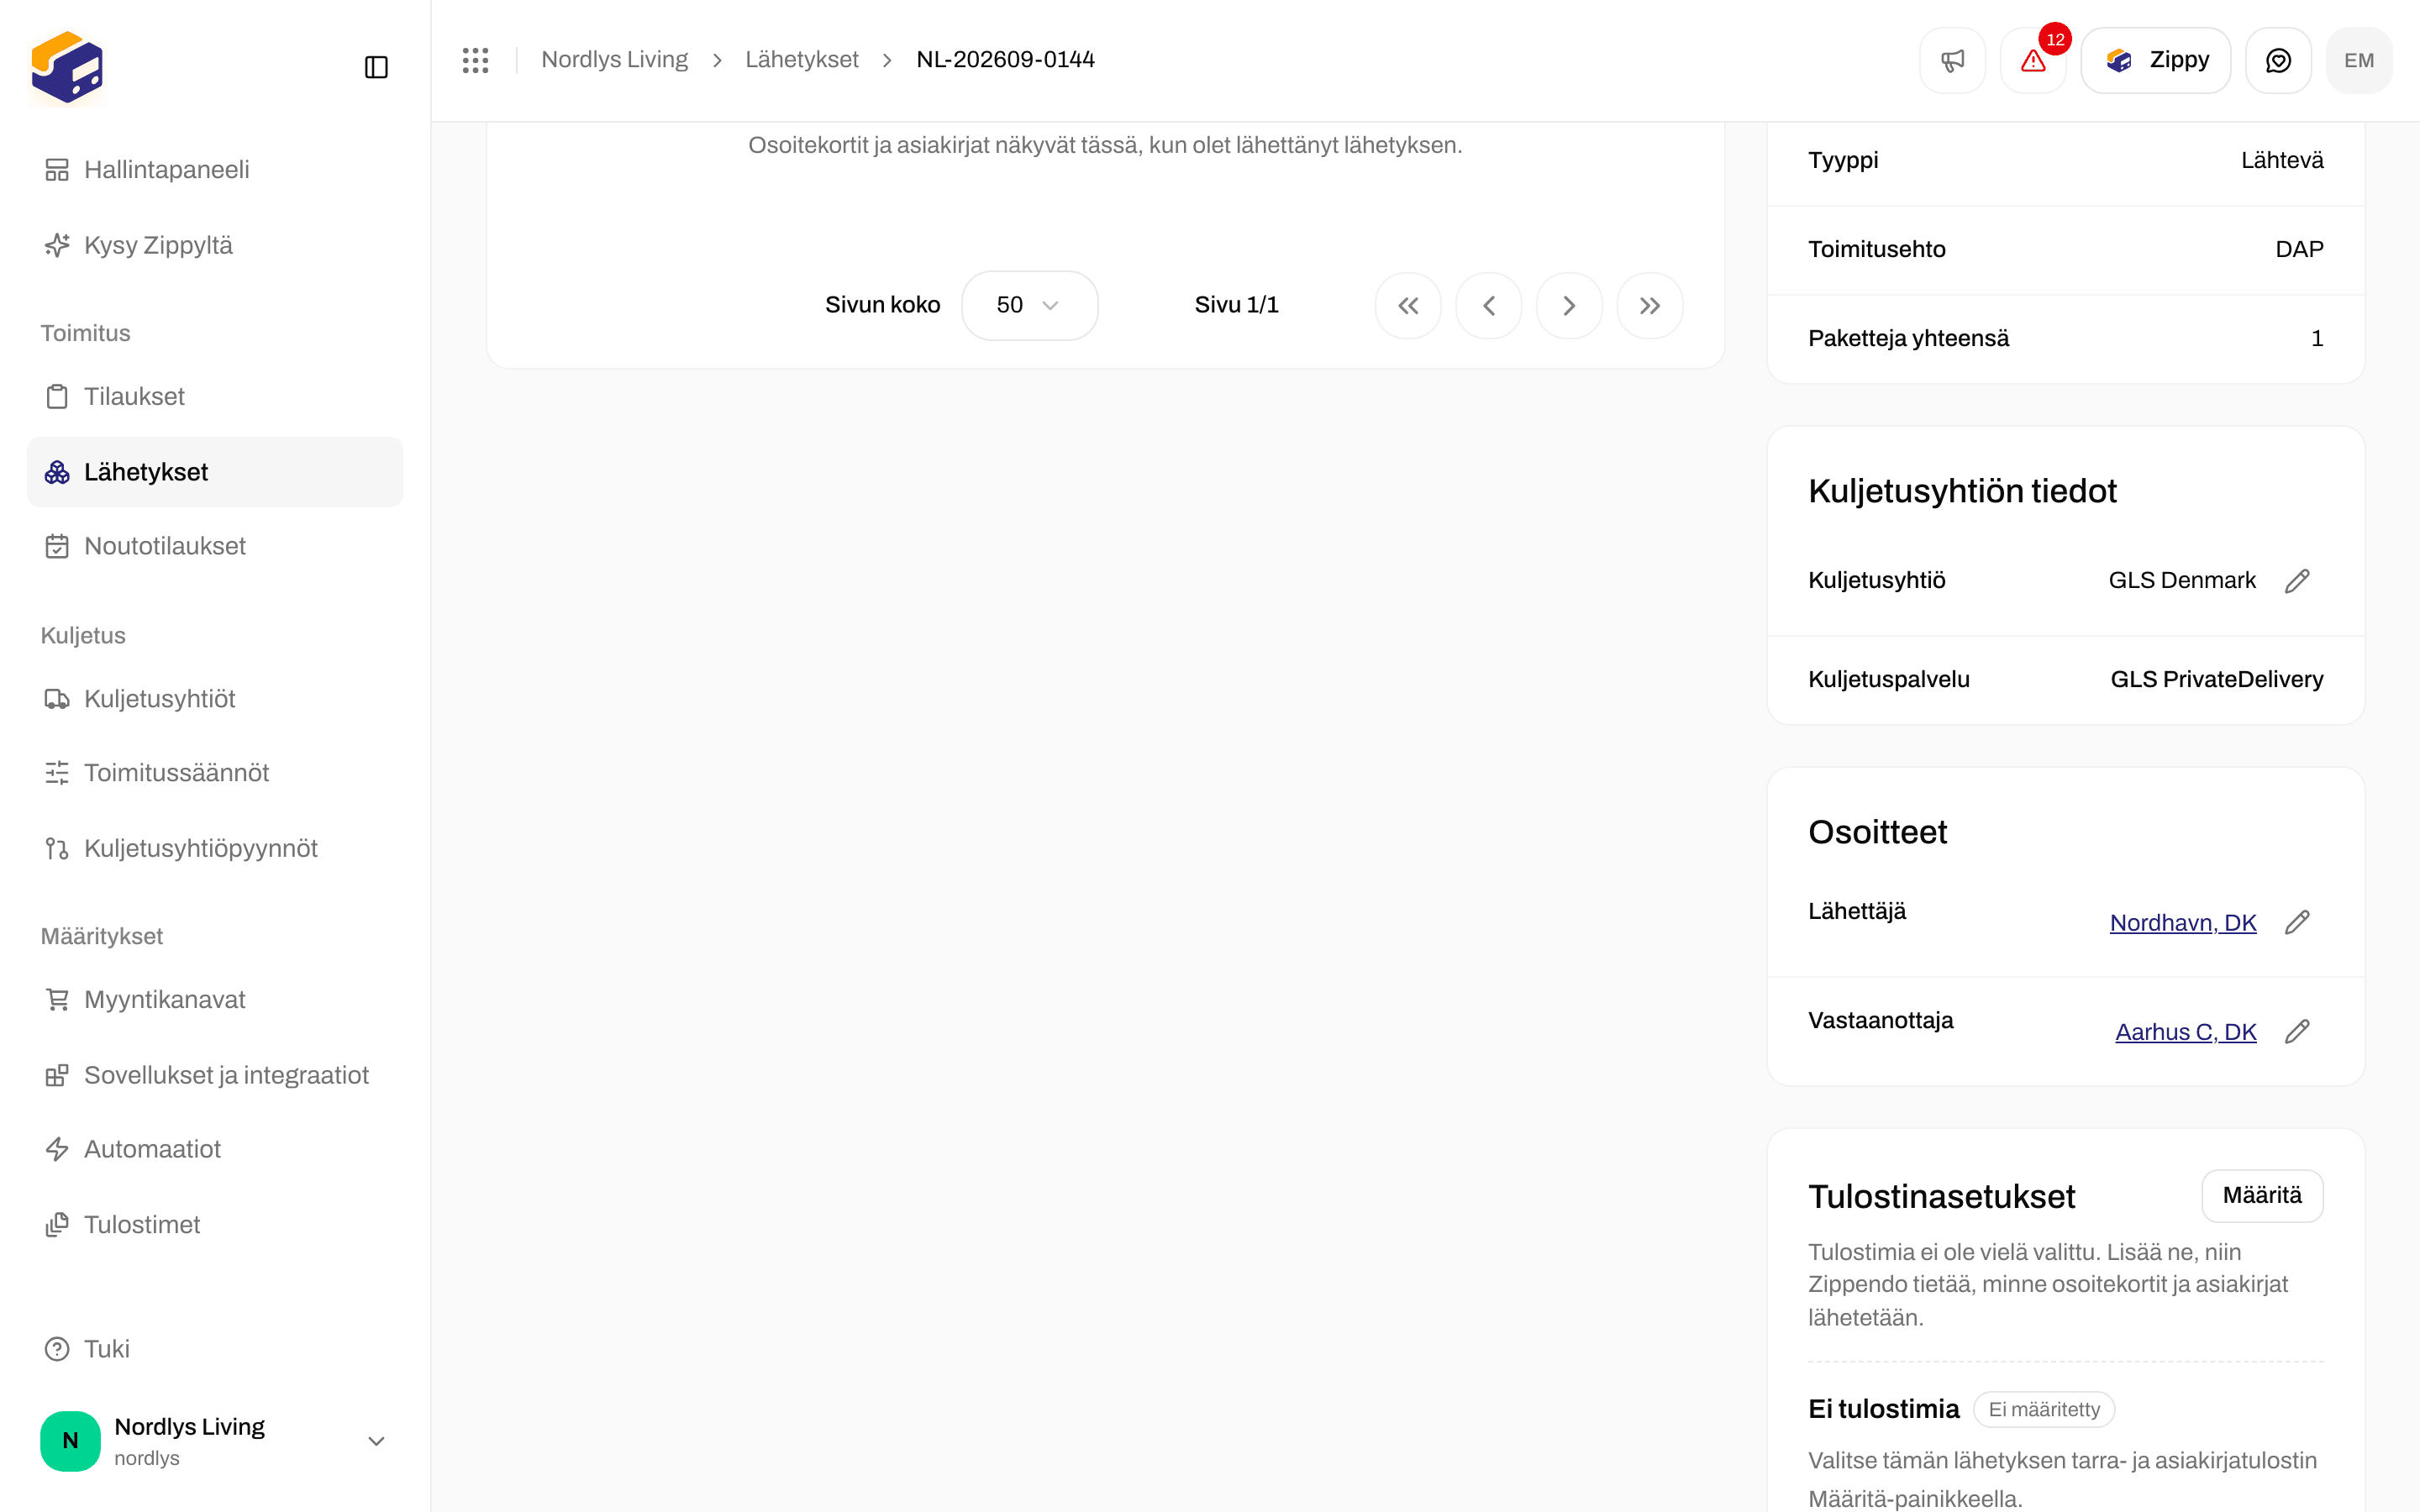
Task: Edit the Vastaanottaja address pencil
Action: click(x=2297, y=1031)
